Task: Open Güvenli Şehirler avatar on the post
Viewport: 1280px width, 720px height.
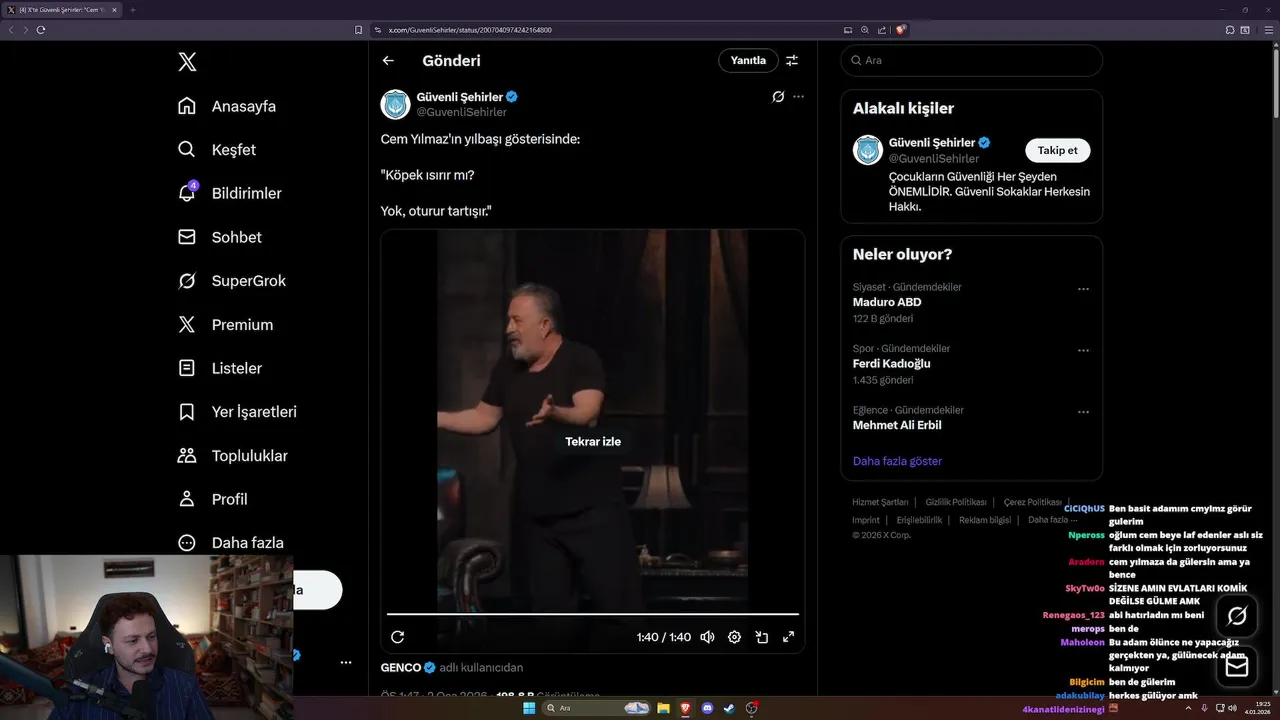Action: click(x=396, y=104)
